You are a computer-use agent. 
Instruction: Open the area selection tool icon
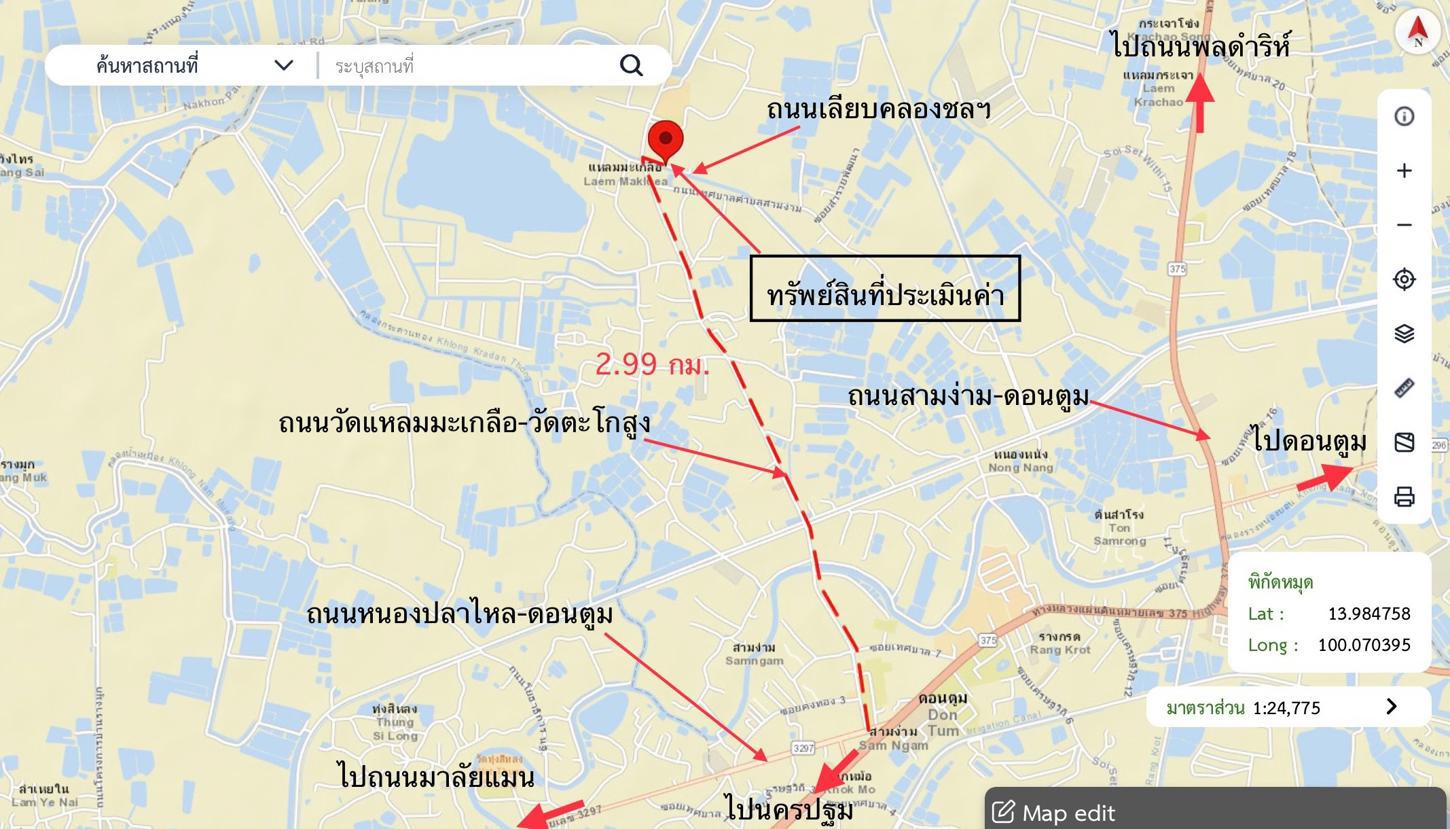[1404, 442]
